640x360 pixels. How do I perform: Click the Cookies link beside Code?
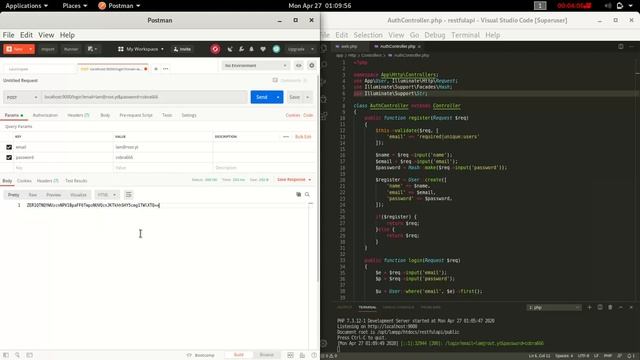coord(293,116)
